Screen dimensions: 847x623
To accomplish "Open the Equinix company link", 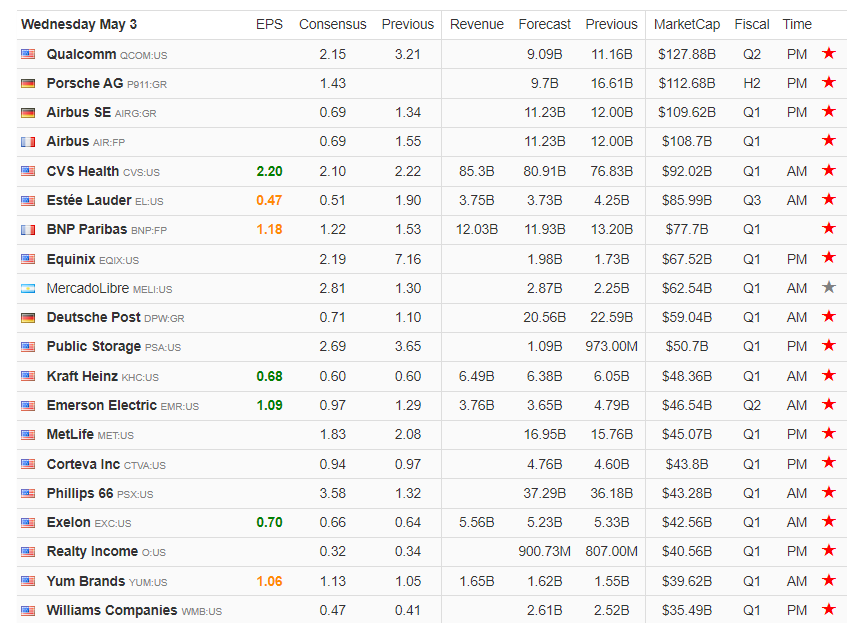I will pos(71,259).
